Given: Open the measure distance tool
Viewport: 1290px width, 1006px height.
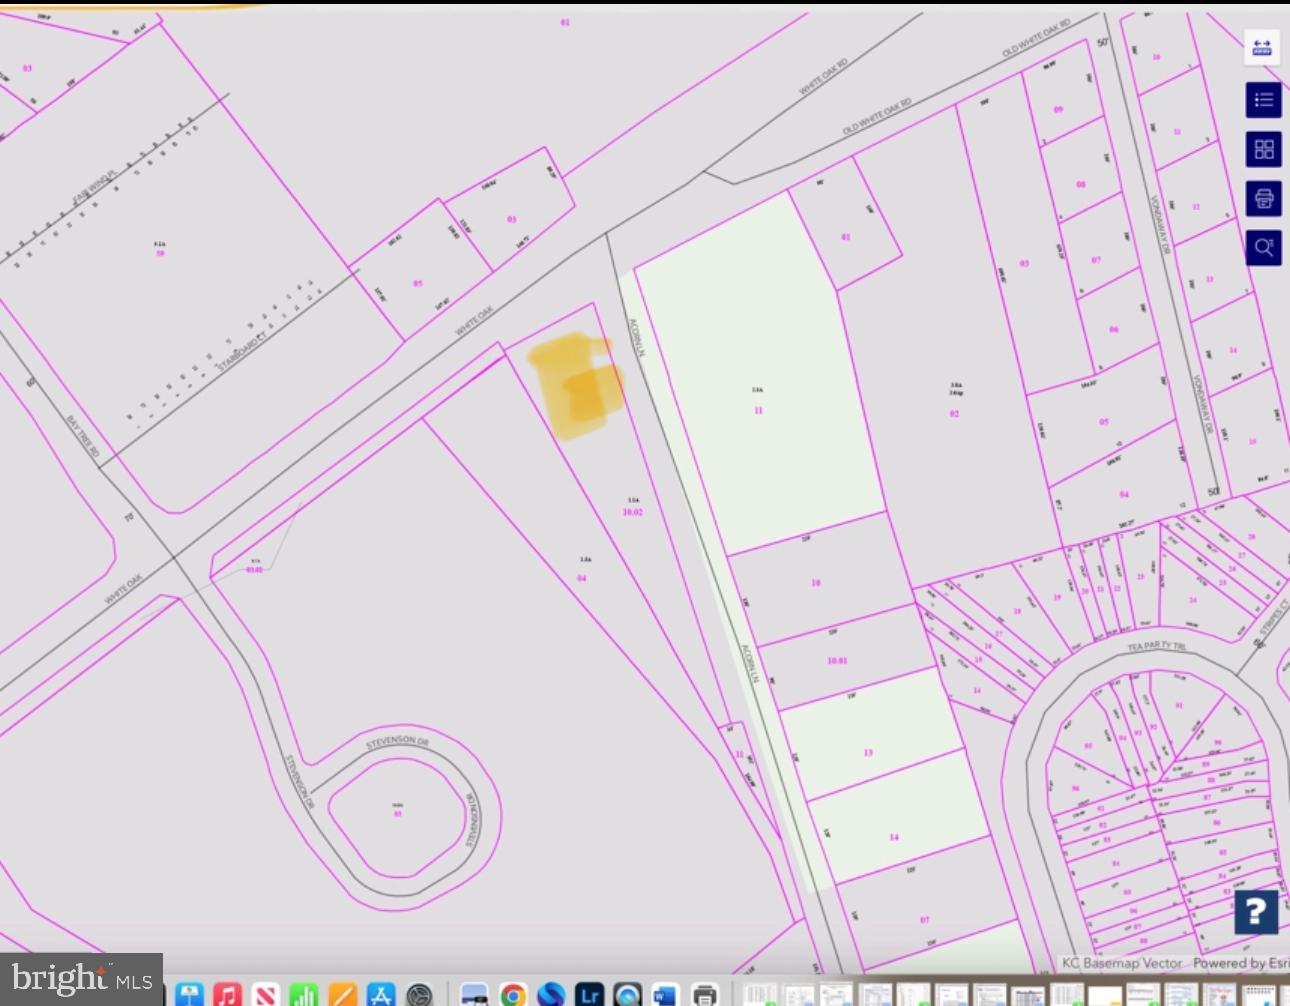Looking at the screenshot, I should tap(1262, 47).
